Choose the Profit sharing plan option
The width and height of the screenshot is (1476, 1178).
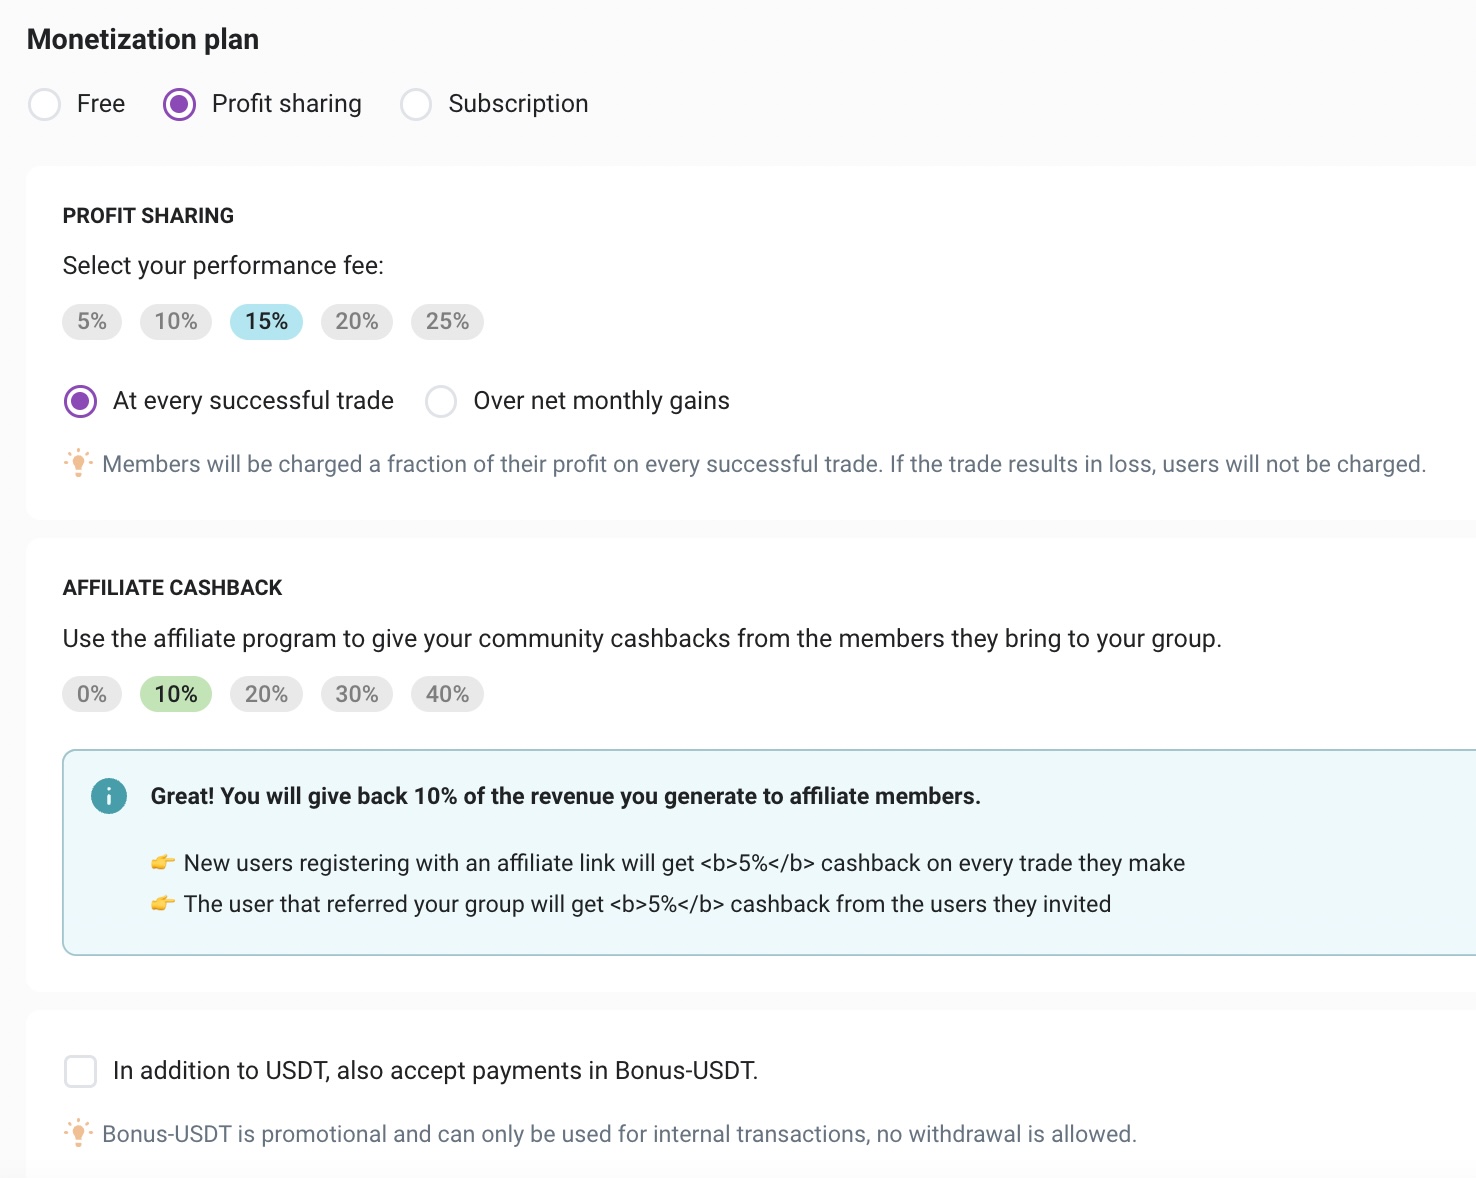[x=180, y=104]
